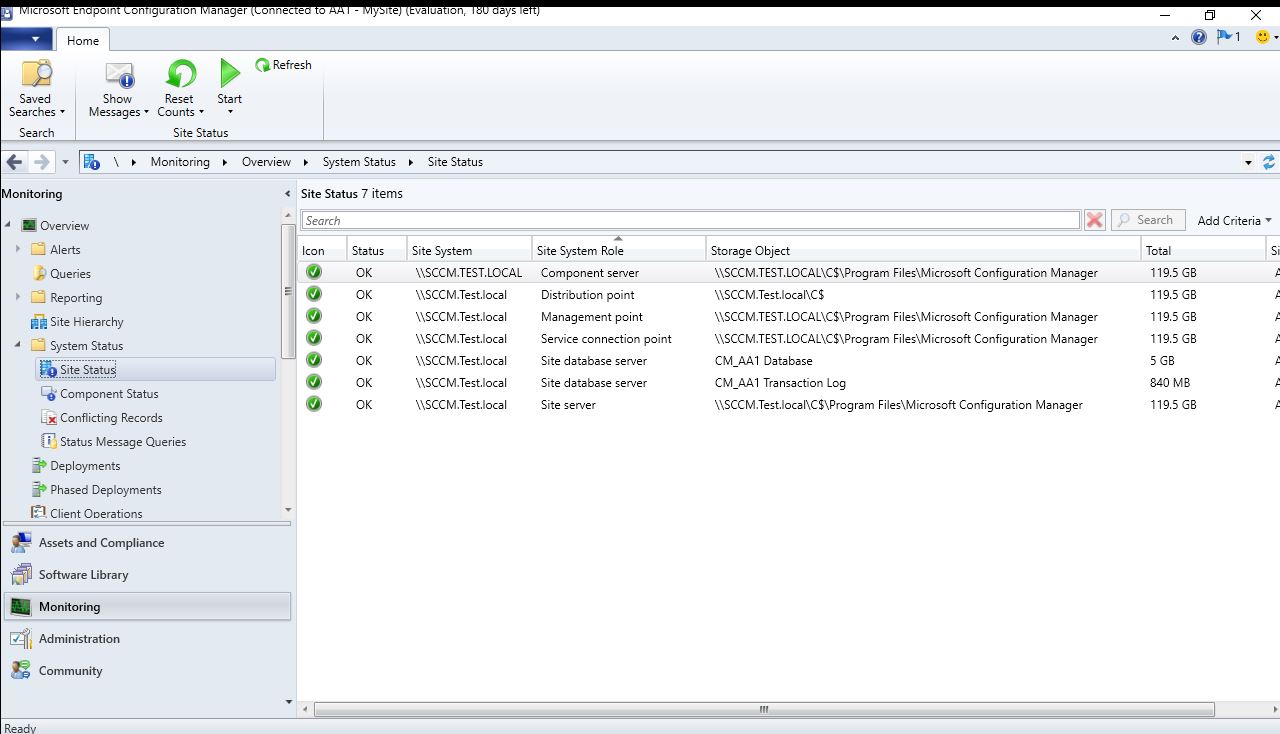Open the Community workspace

coord(69,670)
